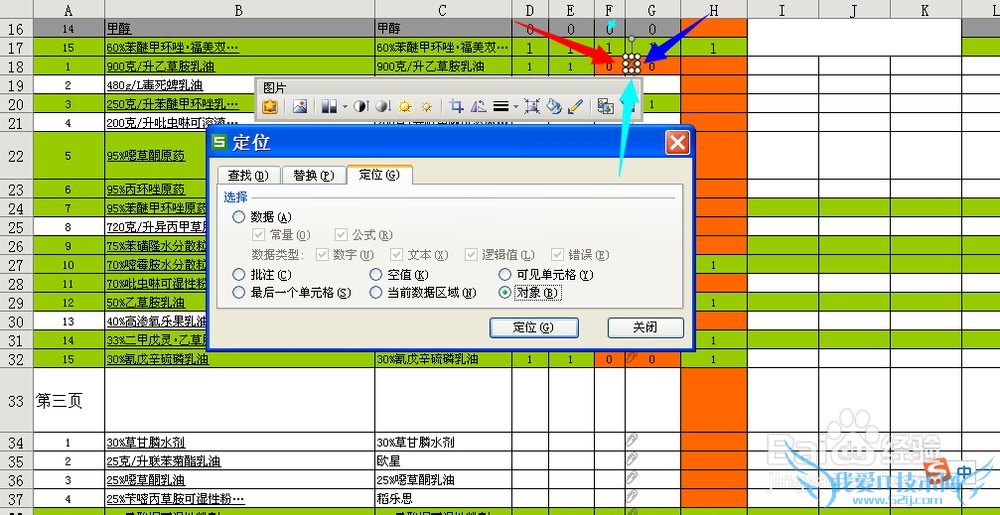
Task: Rotate the picture using rotate icon
Action: [478, 106]
